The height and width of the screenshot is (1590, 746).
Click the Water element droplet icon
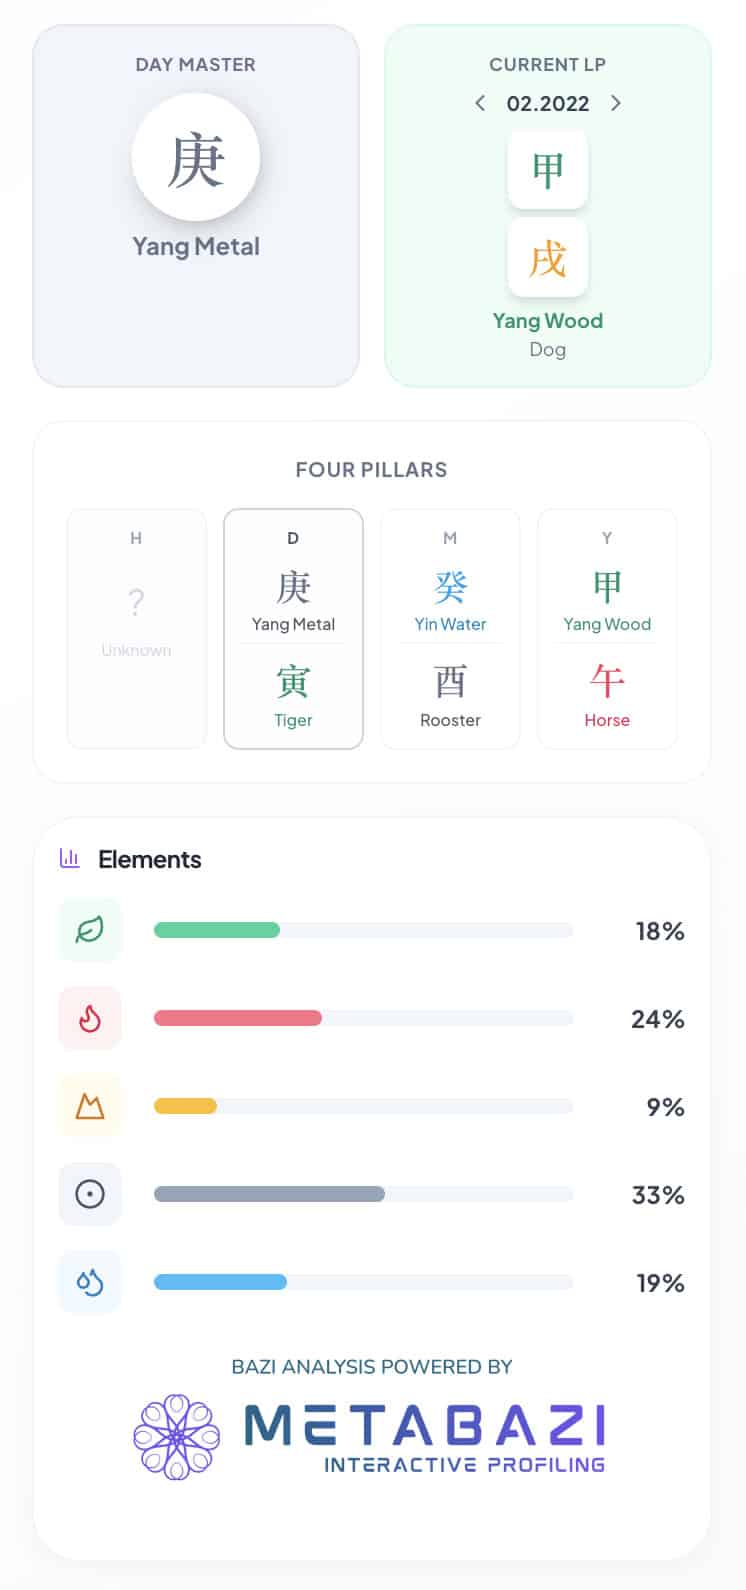[x=90, y=1282]
